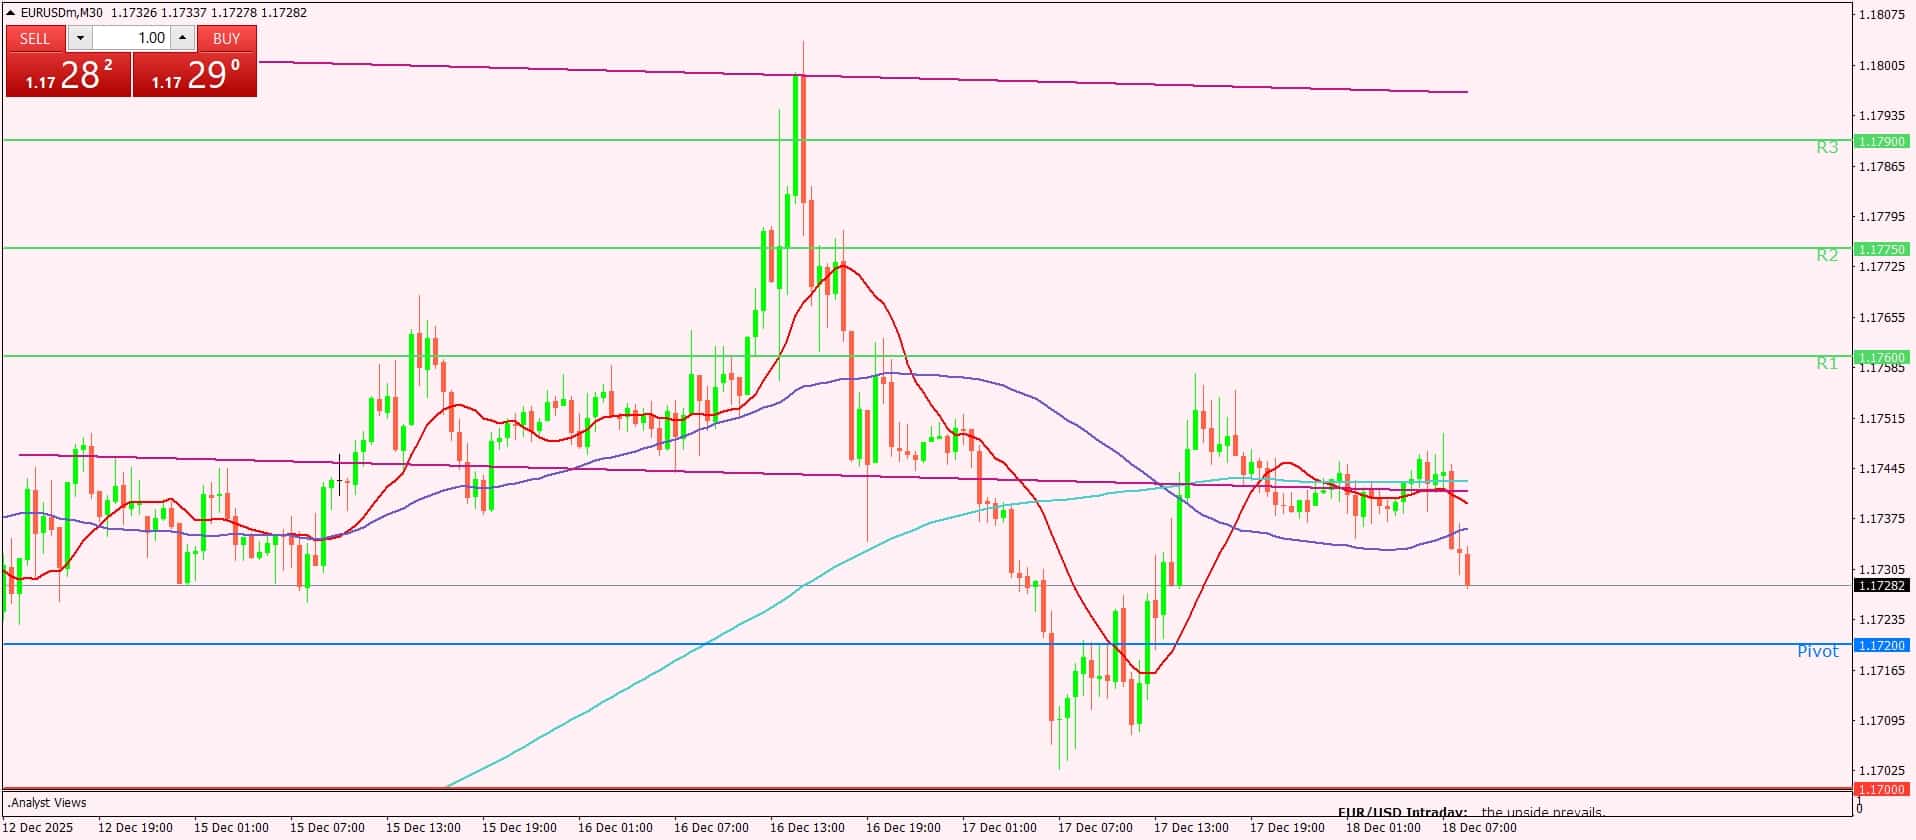This screenshot has height=840, width=1916.
Task: Click the 1.17025 value on price scale
Action: click(1881, 771)
